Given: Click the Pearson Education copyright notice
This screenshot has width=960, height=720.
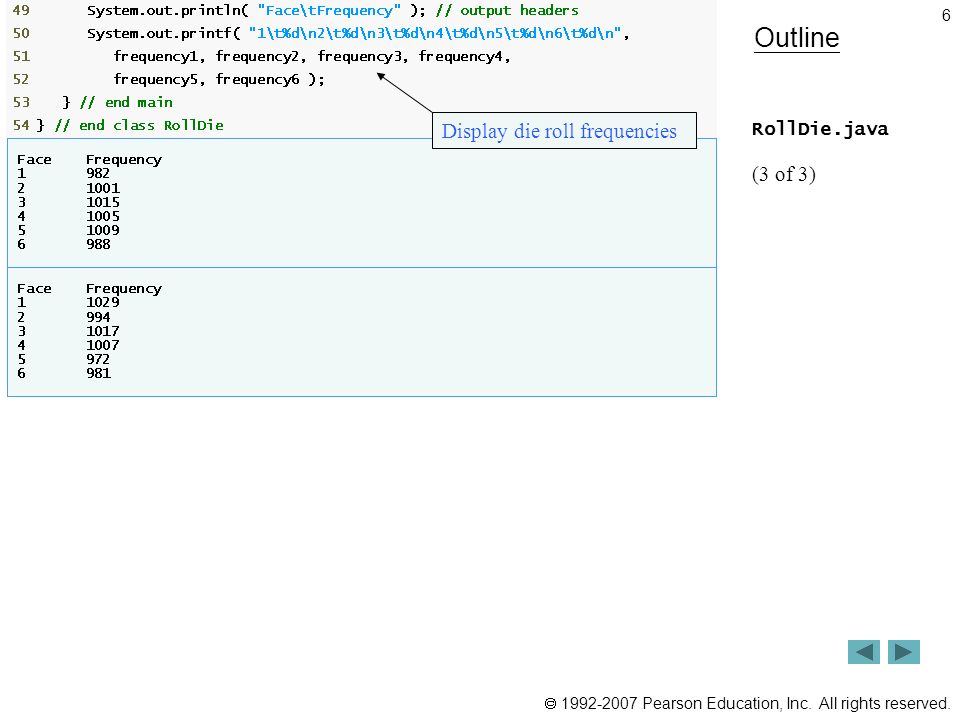Looking at the screenshot, I should (x=747, y=703).
